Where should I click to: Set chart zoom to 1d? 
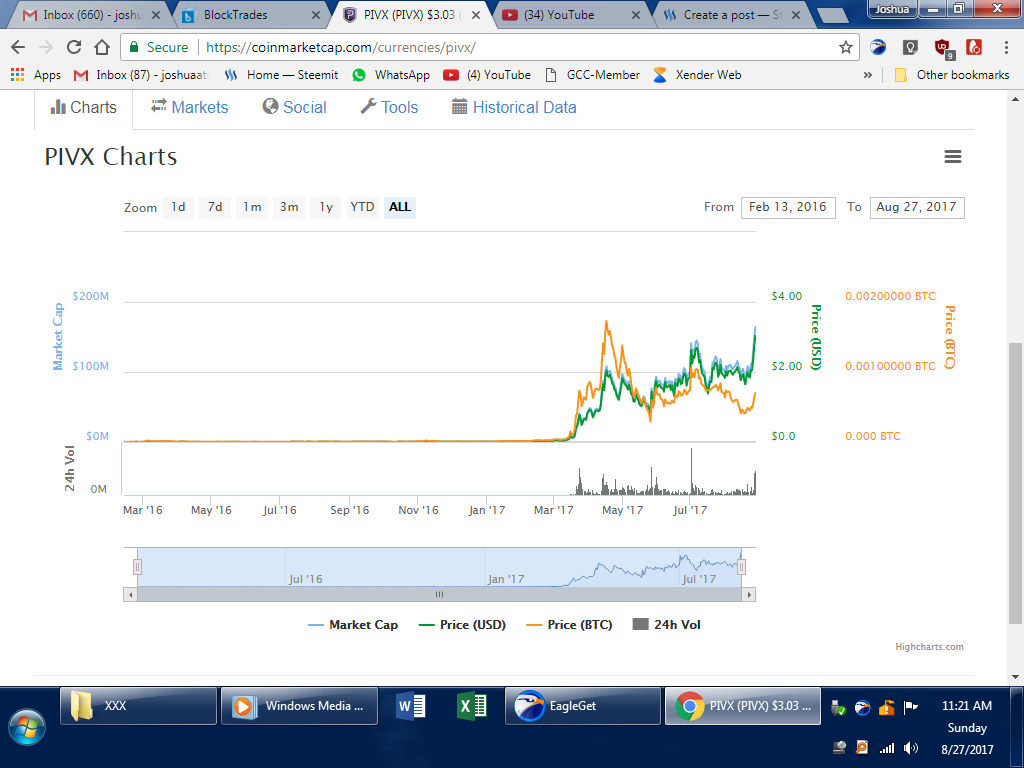pos(178,207)
